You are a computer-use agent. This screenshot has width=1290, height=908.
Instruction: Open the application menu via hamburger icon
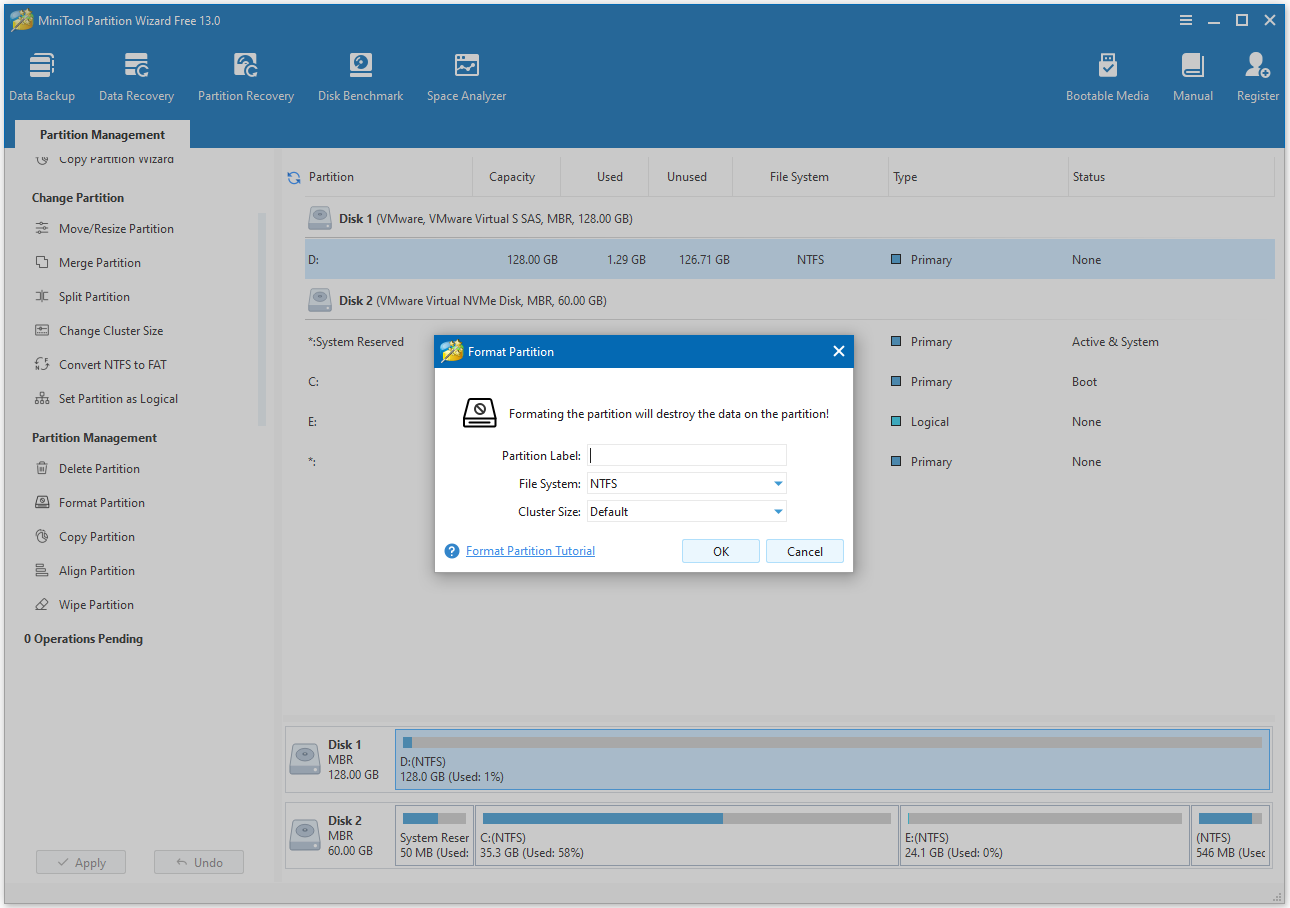[x=1186, y=19]
